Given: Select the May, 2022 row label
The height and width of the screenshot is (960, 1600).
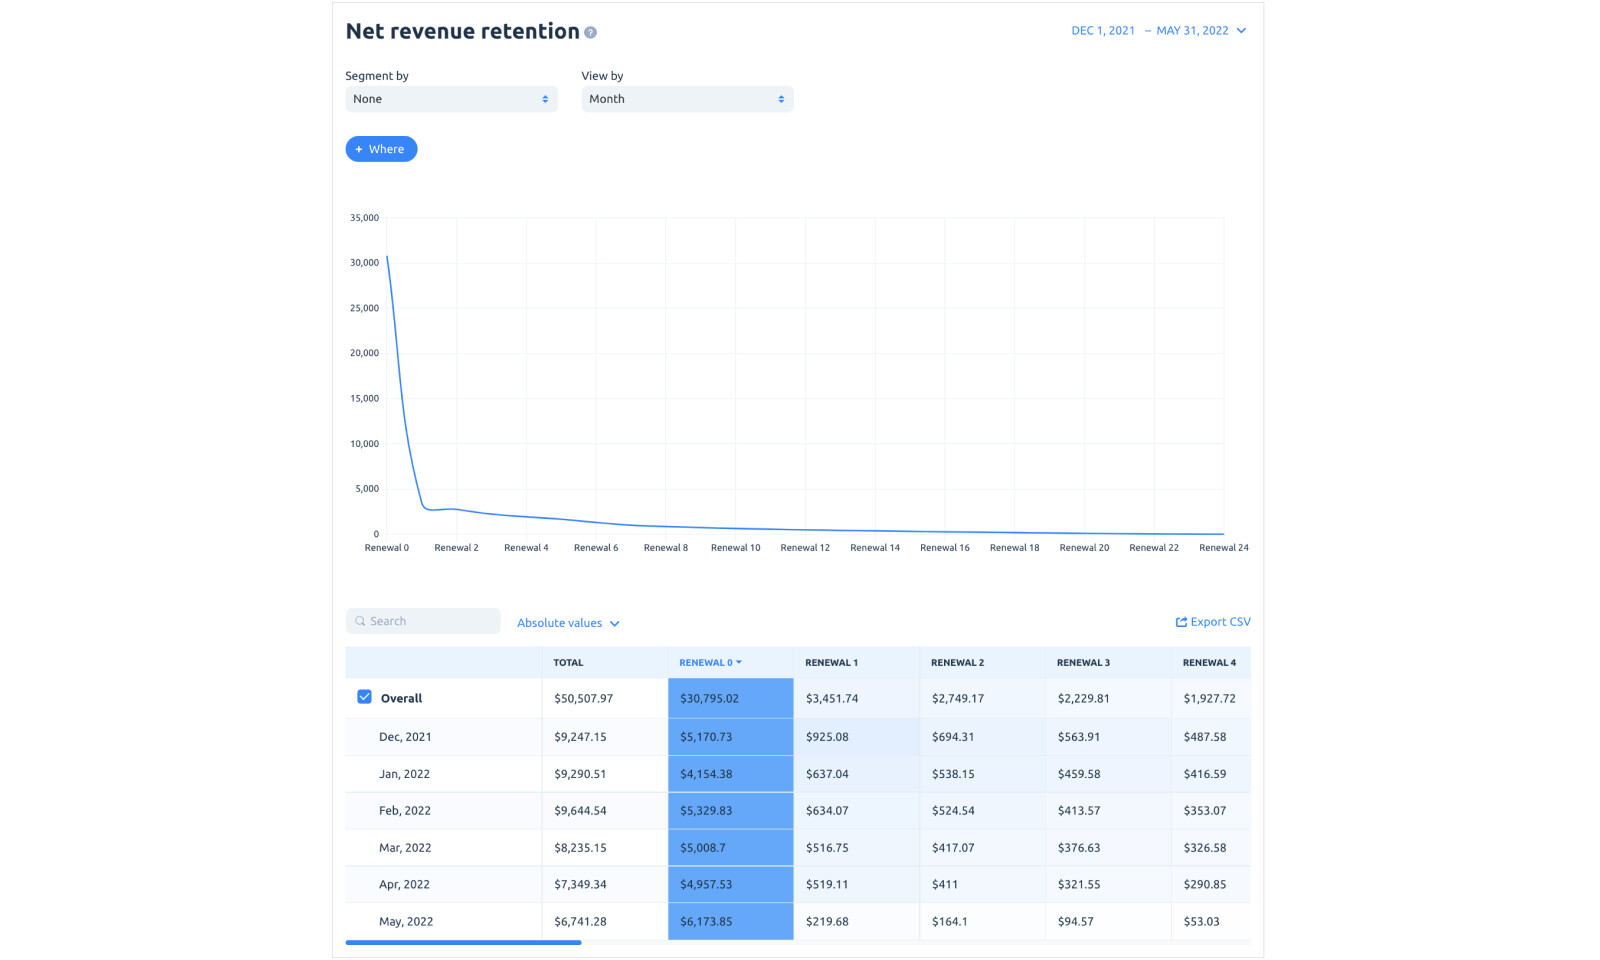Looking at the screenshot, I should (406, 922).
